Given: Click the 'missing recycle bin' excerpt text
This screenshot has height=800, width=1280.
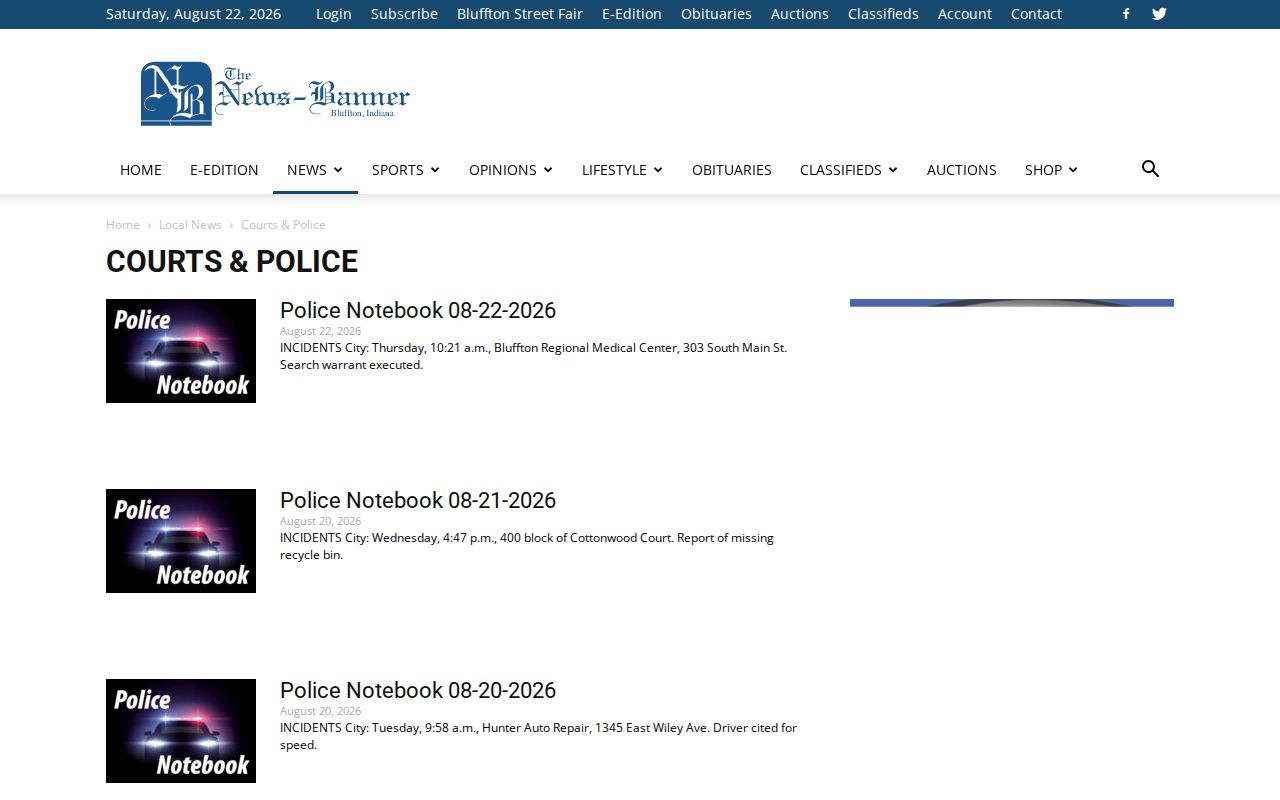Looking at the screenshot, I should click(x=542, y=546).
